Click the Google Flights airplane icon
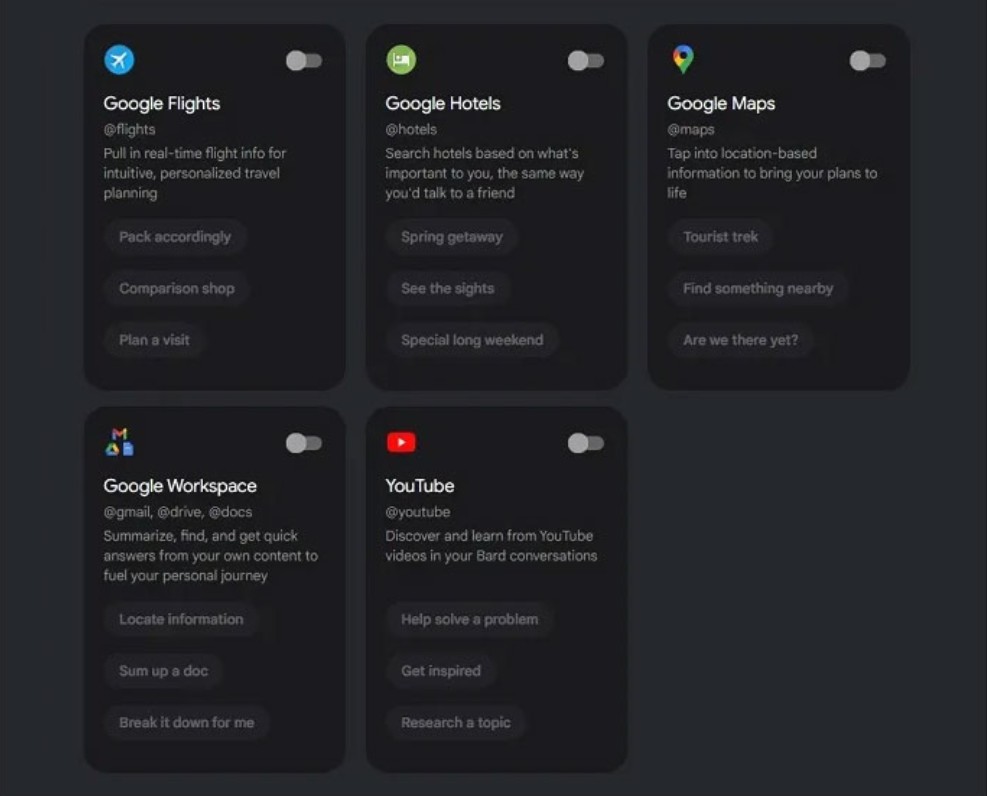Viewport: 987px width, 796px height. pyautogui.click(x=119, y=60)
